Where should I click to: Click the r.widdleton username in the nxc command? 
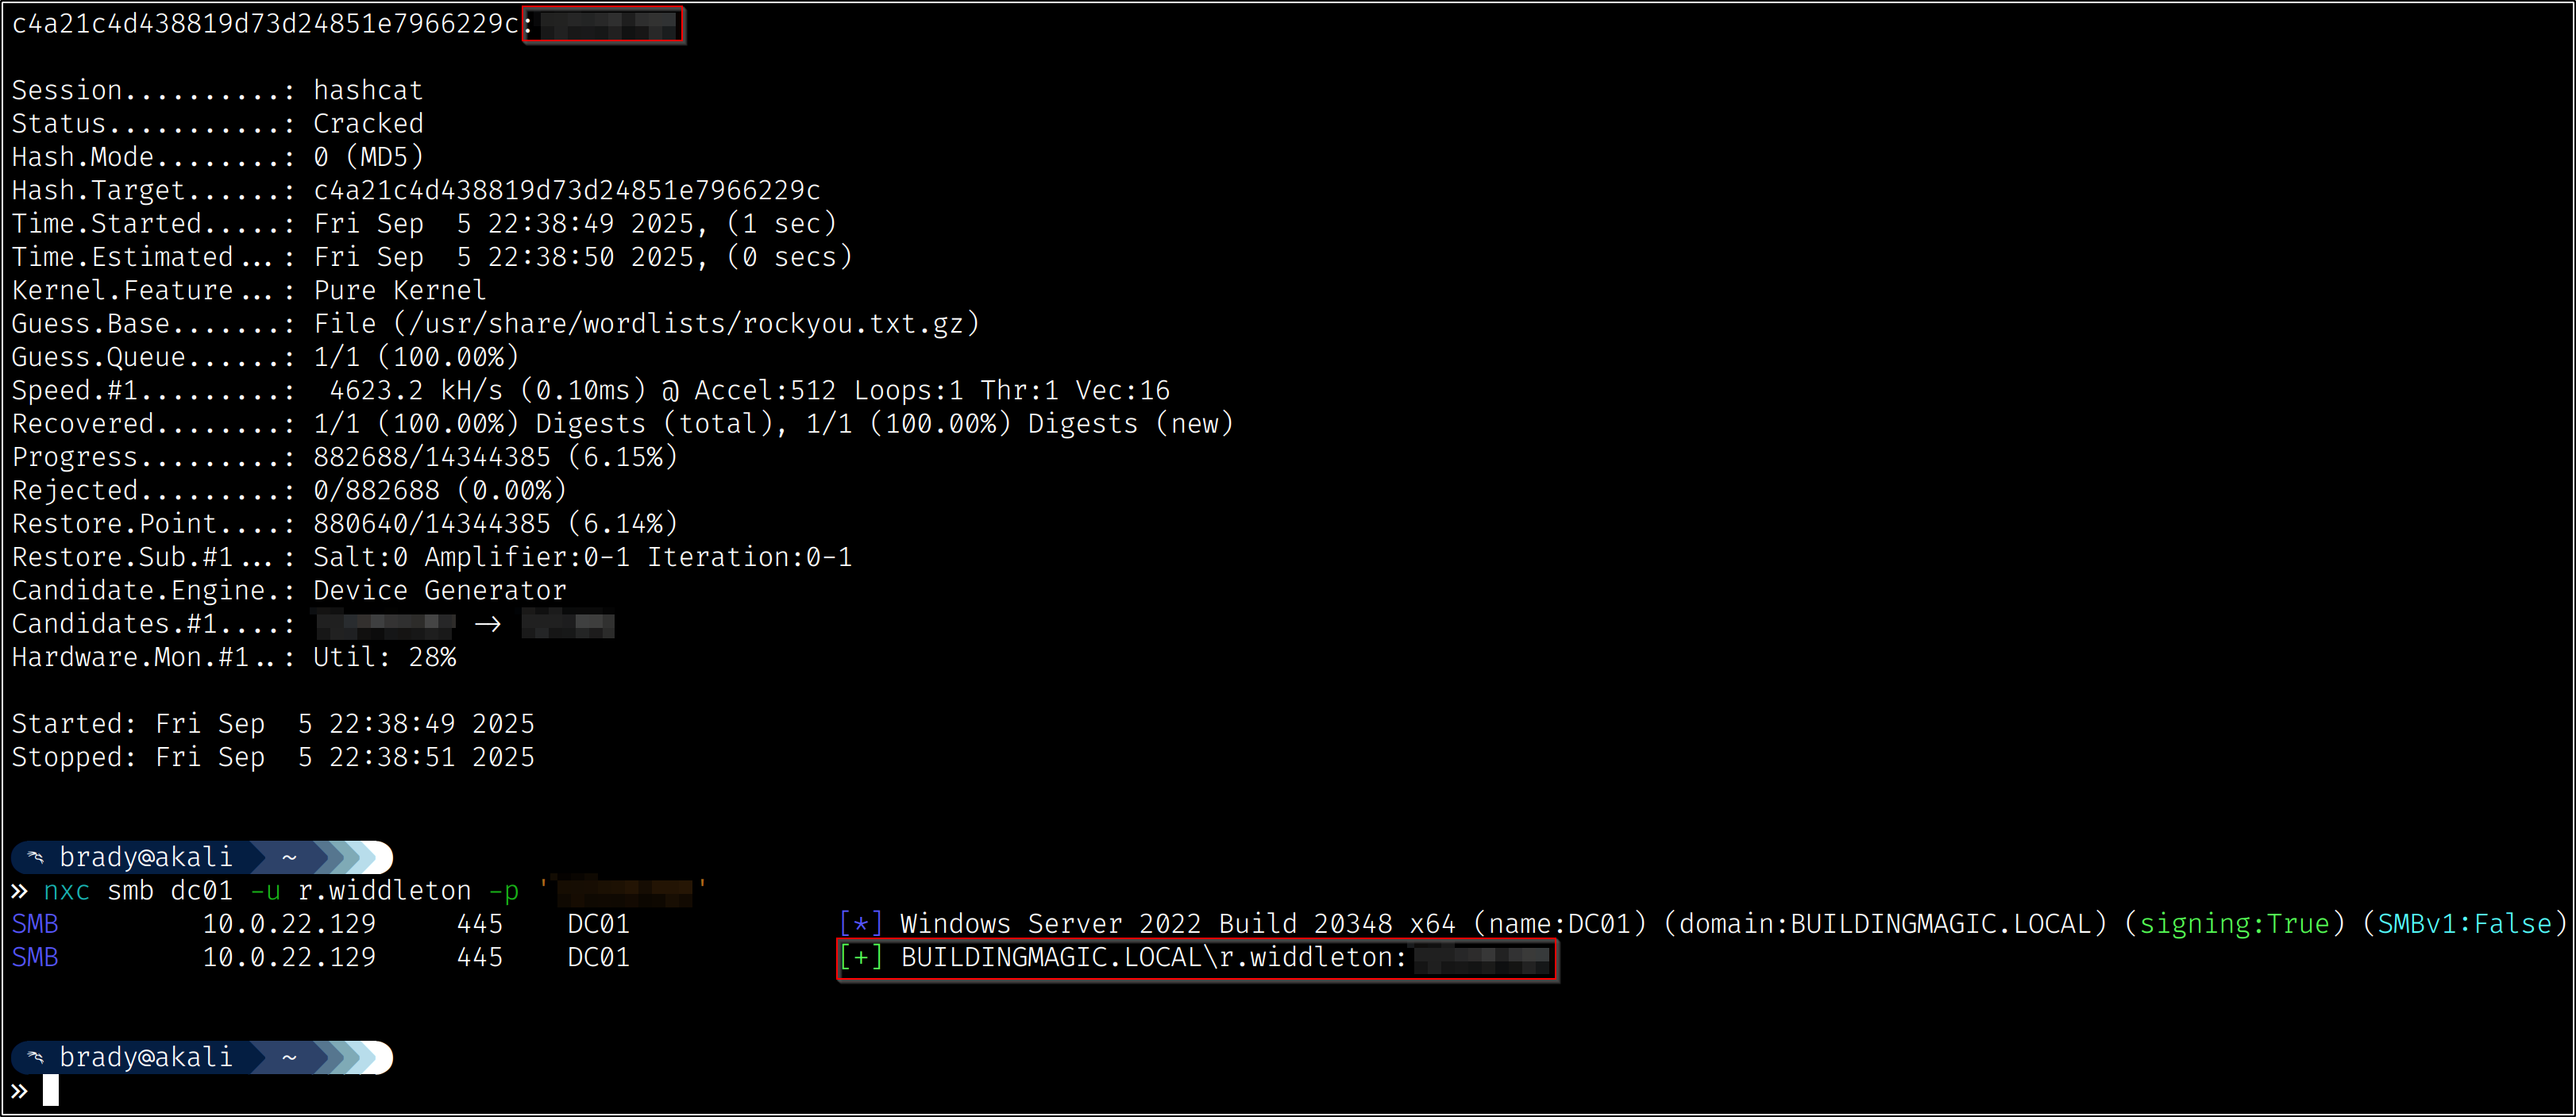coord(384,891)
